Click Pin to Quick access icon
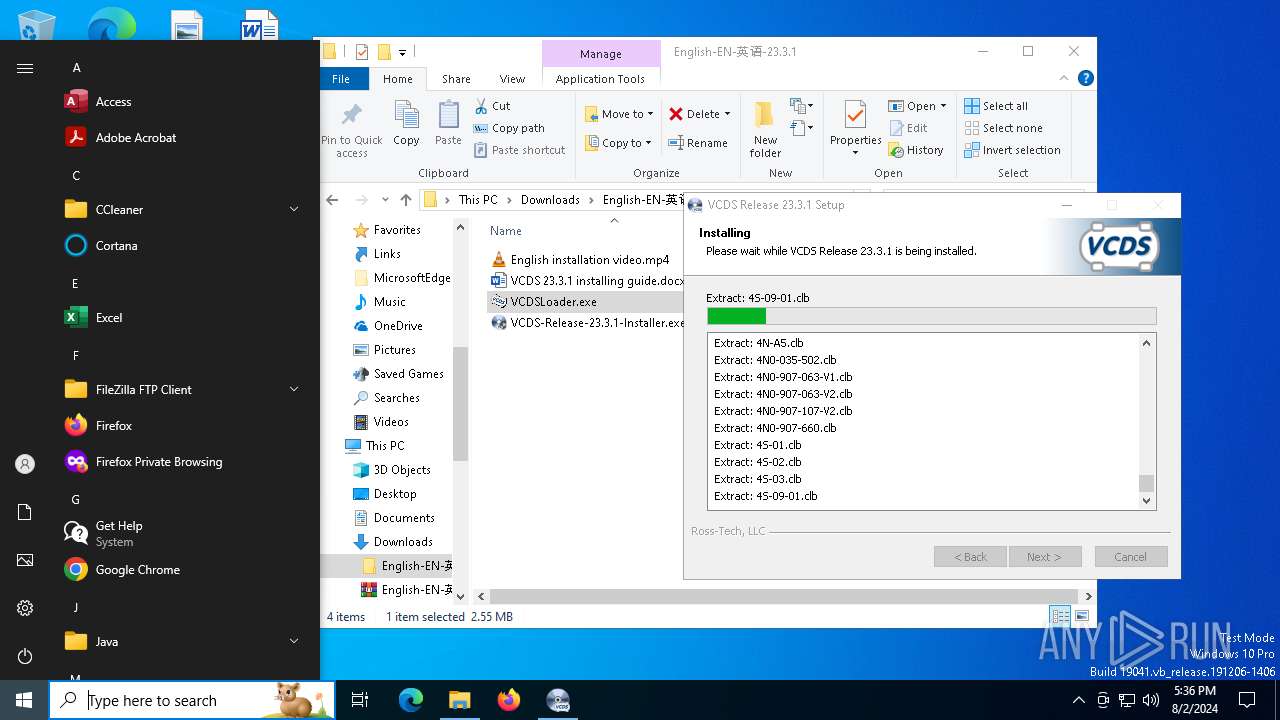Image resolution: width=1280 pixels, height=720 pixels. tap(351, 128)
